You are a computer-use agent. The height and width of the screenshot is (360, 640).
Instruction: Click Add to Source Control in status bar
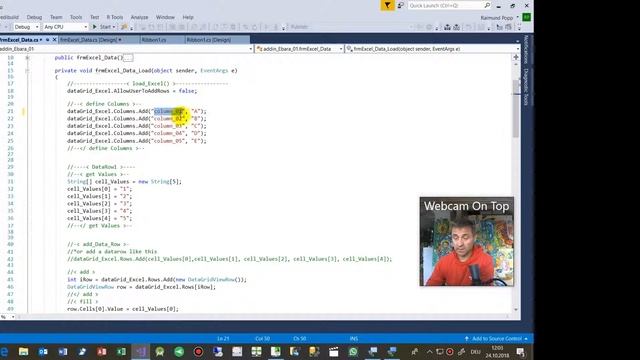point(496,338)
